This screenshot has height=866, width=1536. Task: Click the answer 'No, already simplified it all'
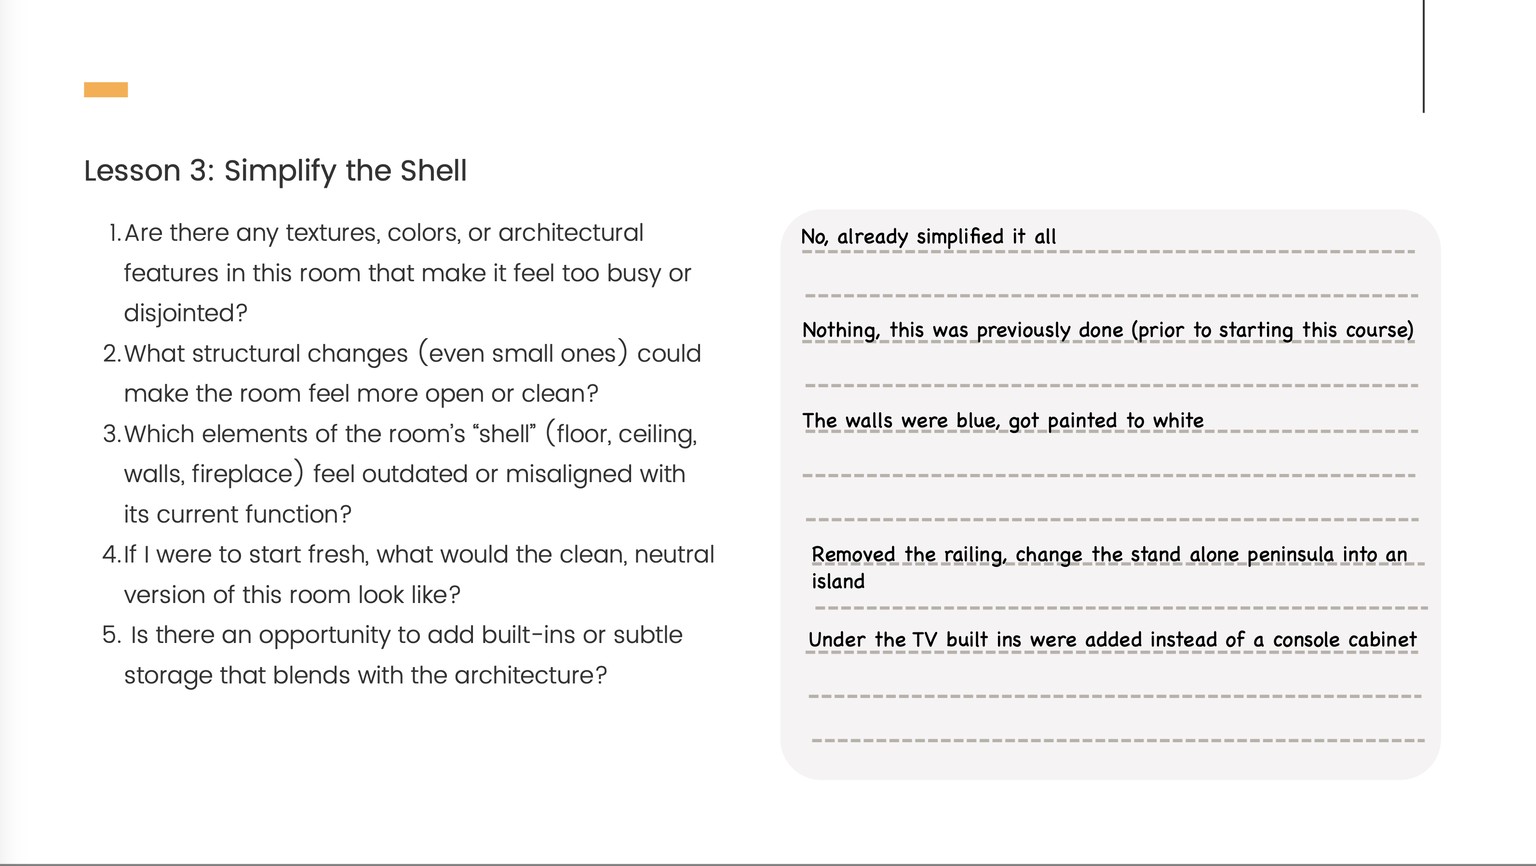928,237
